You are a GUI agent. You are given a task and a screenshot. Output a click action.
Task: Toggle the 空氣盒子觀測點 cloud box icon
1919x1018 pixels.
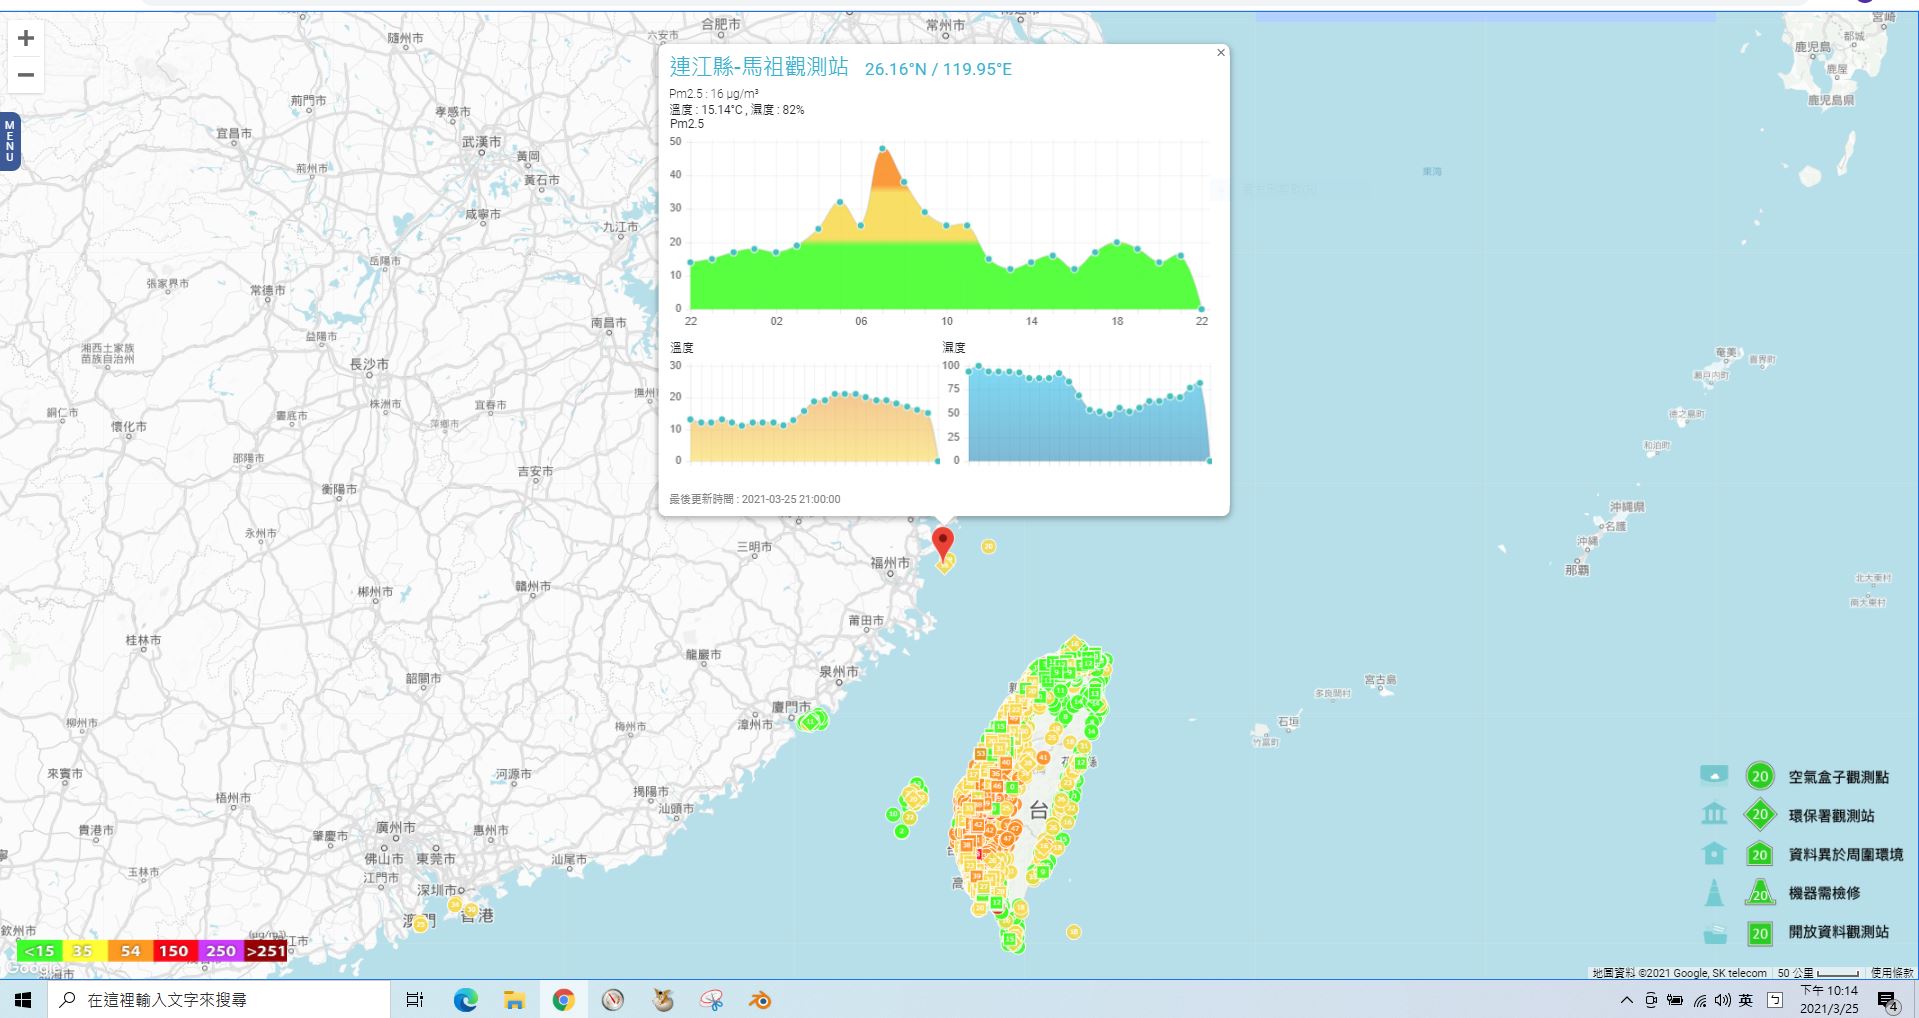[1714, 775]
